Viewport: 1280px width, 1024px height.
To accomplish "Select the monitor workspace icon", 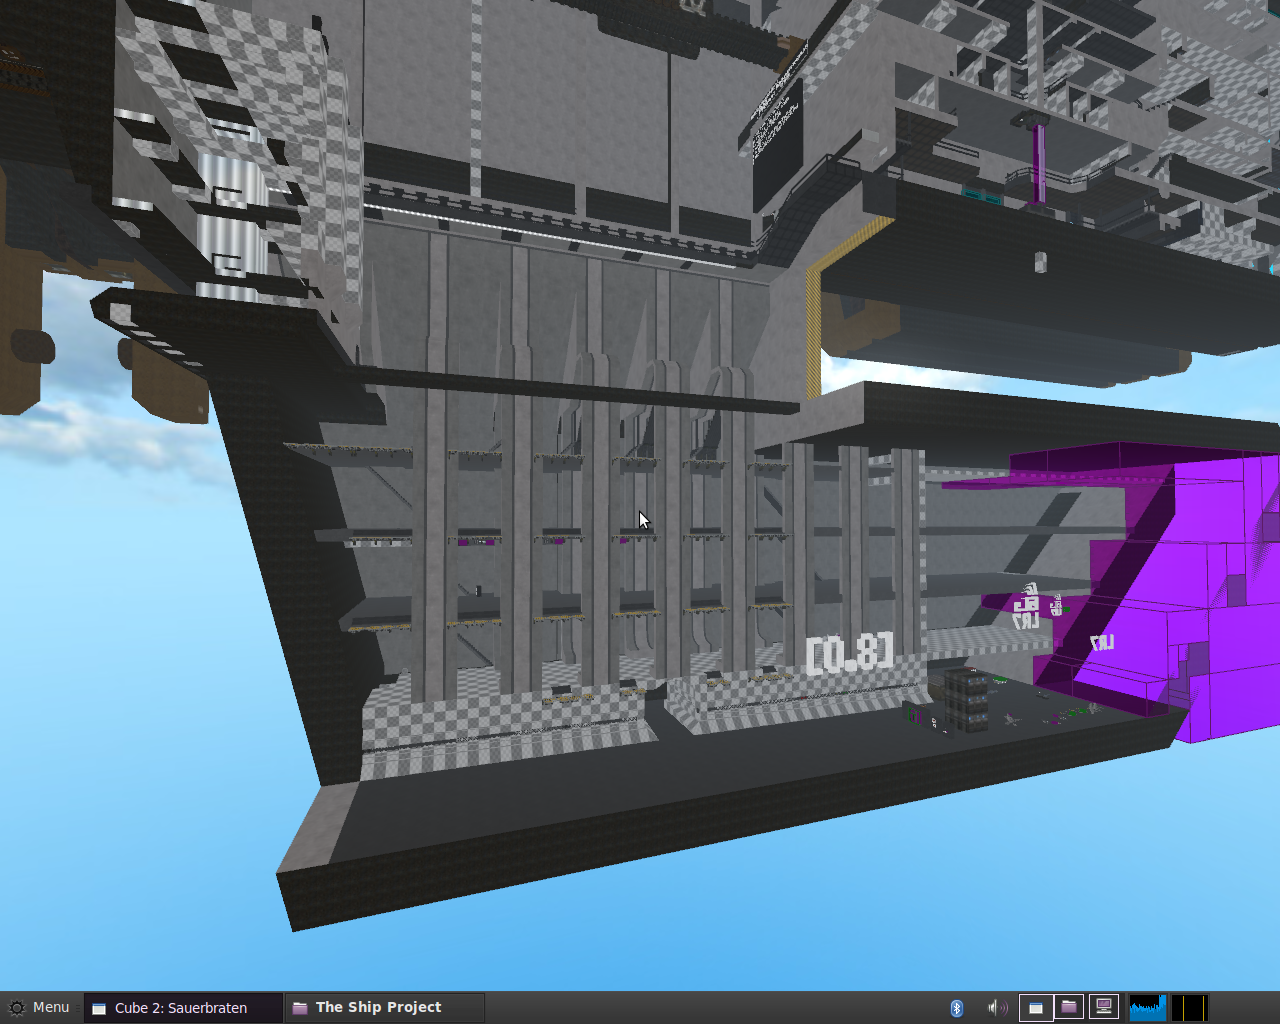I will point(1104,1007).
